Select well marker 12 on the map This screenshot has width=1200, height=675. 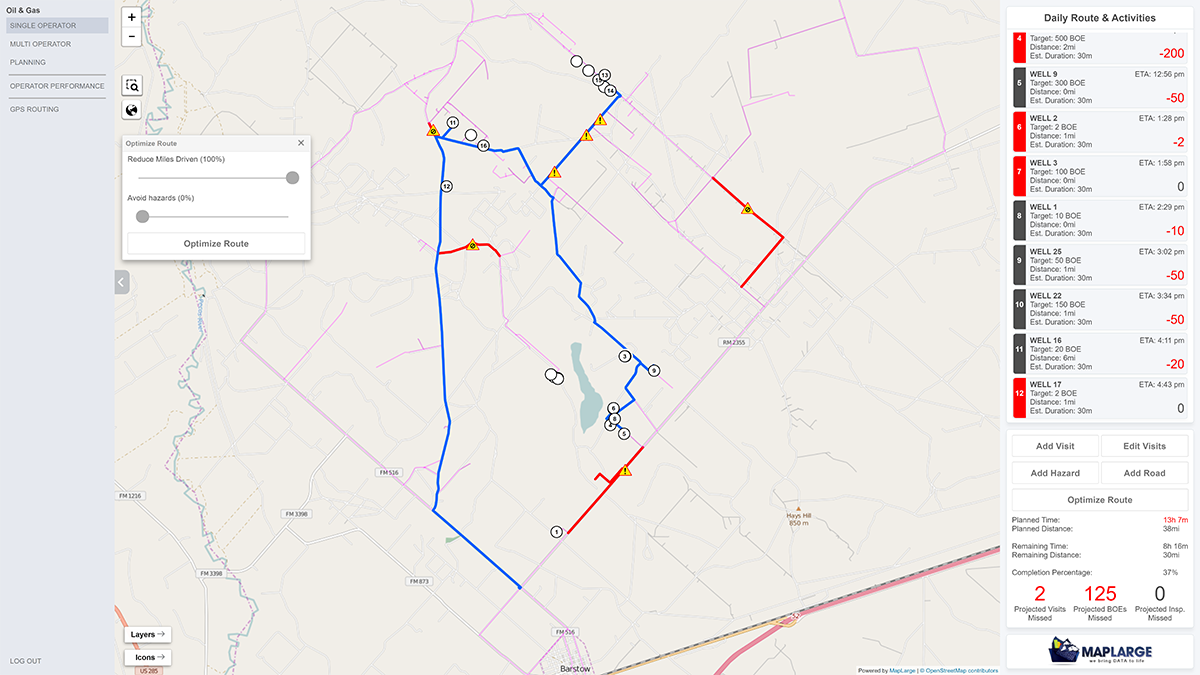[447, 186]
